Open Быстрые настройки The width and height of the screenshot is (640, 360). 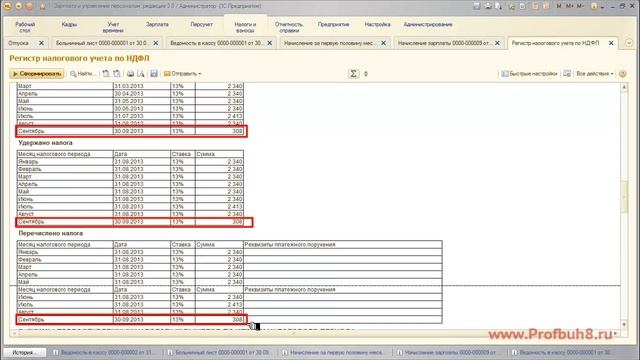coord(529,74)
